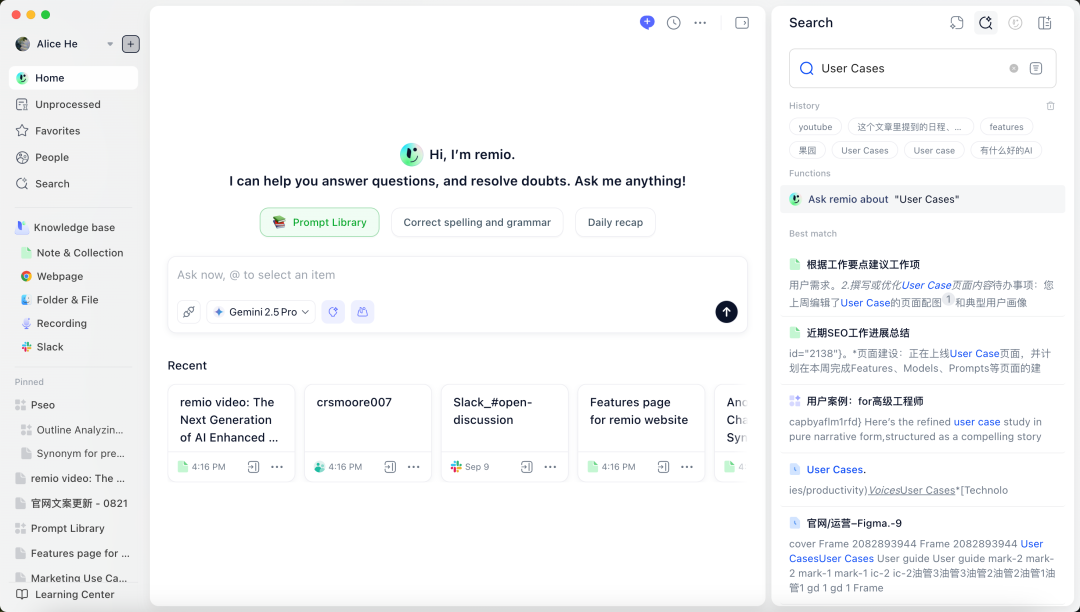Screen dimensions: 1080x612
Task: Open the Prompt Library button
Action: (319, 222)
